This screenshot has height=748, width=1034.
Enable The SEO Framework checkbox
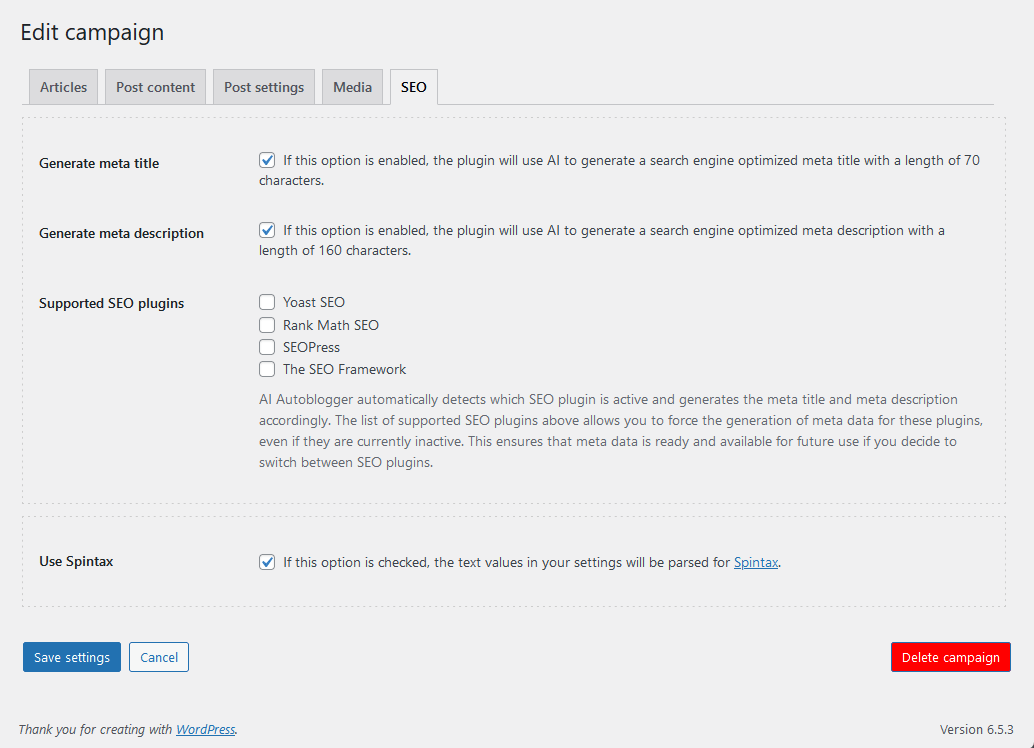coord(267,369)
